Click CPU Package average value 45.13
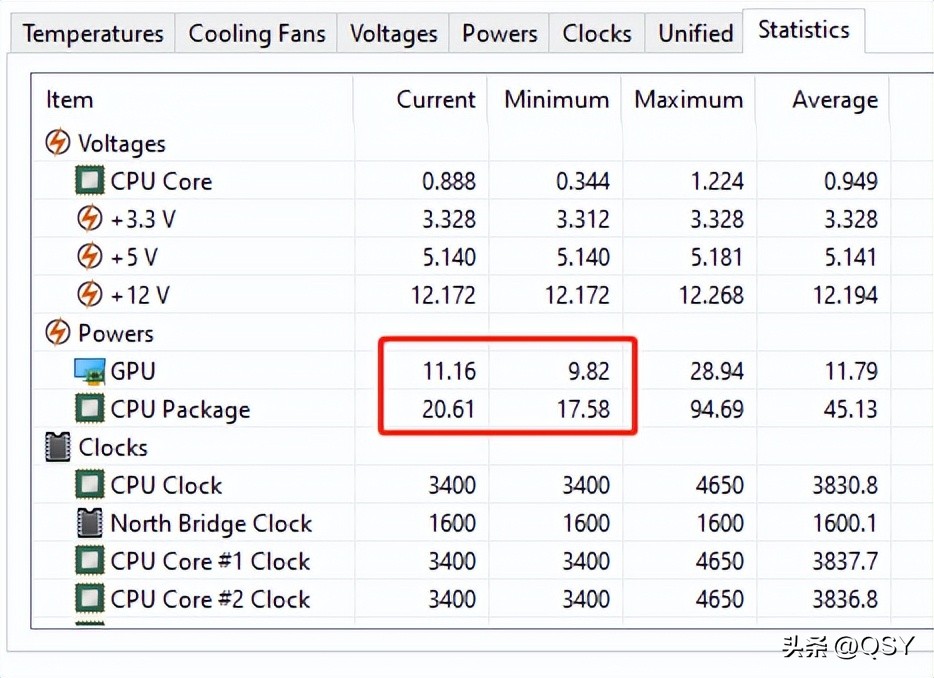The height and width of the screenshot is (678, 934). [x=851, y=409]
